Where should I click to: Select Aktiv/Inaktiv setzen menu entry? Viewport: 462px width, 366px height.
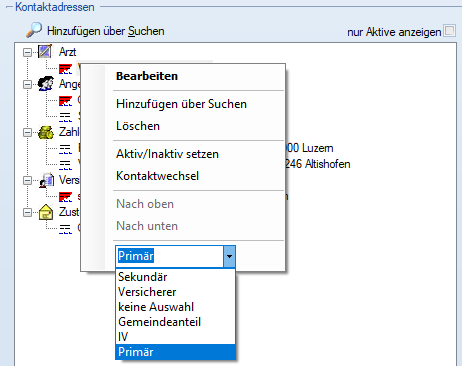coord(167,154)
